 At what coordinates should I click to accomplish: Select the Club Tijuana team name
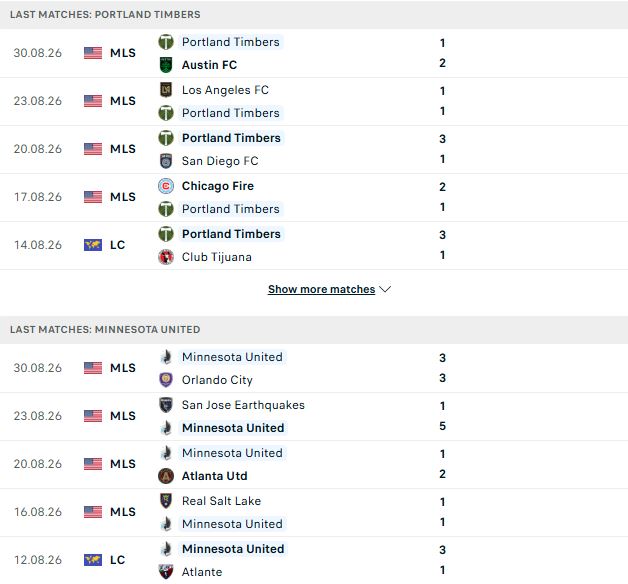click(217, 257)
